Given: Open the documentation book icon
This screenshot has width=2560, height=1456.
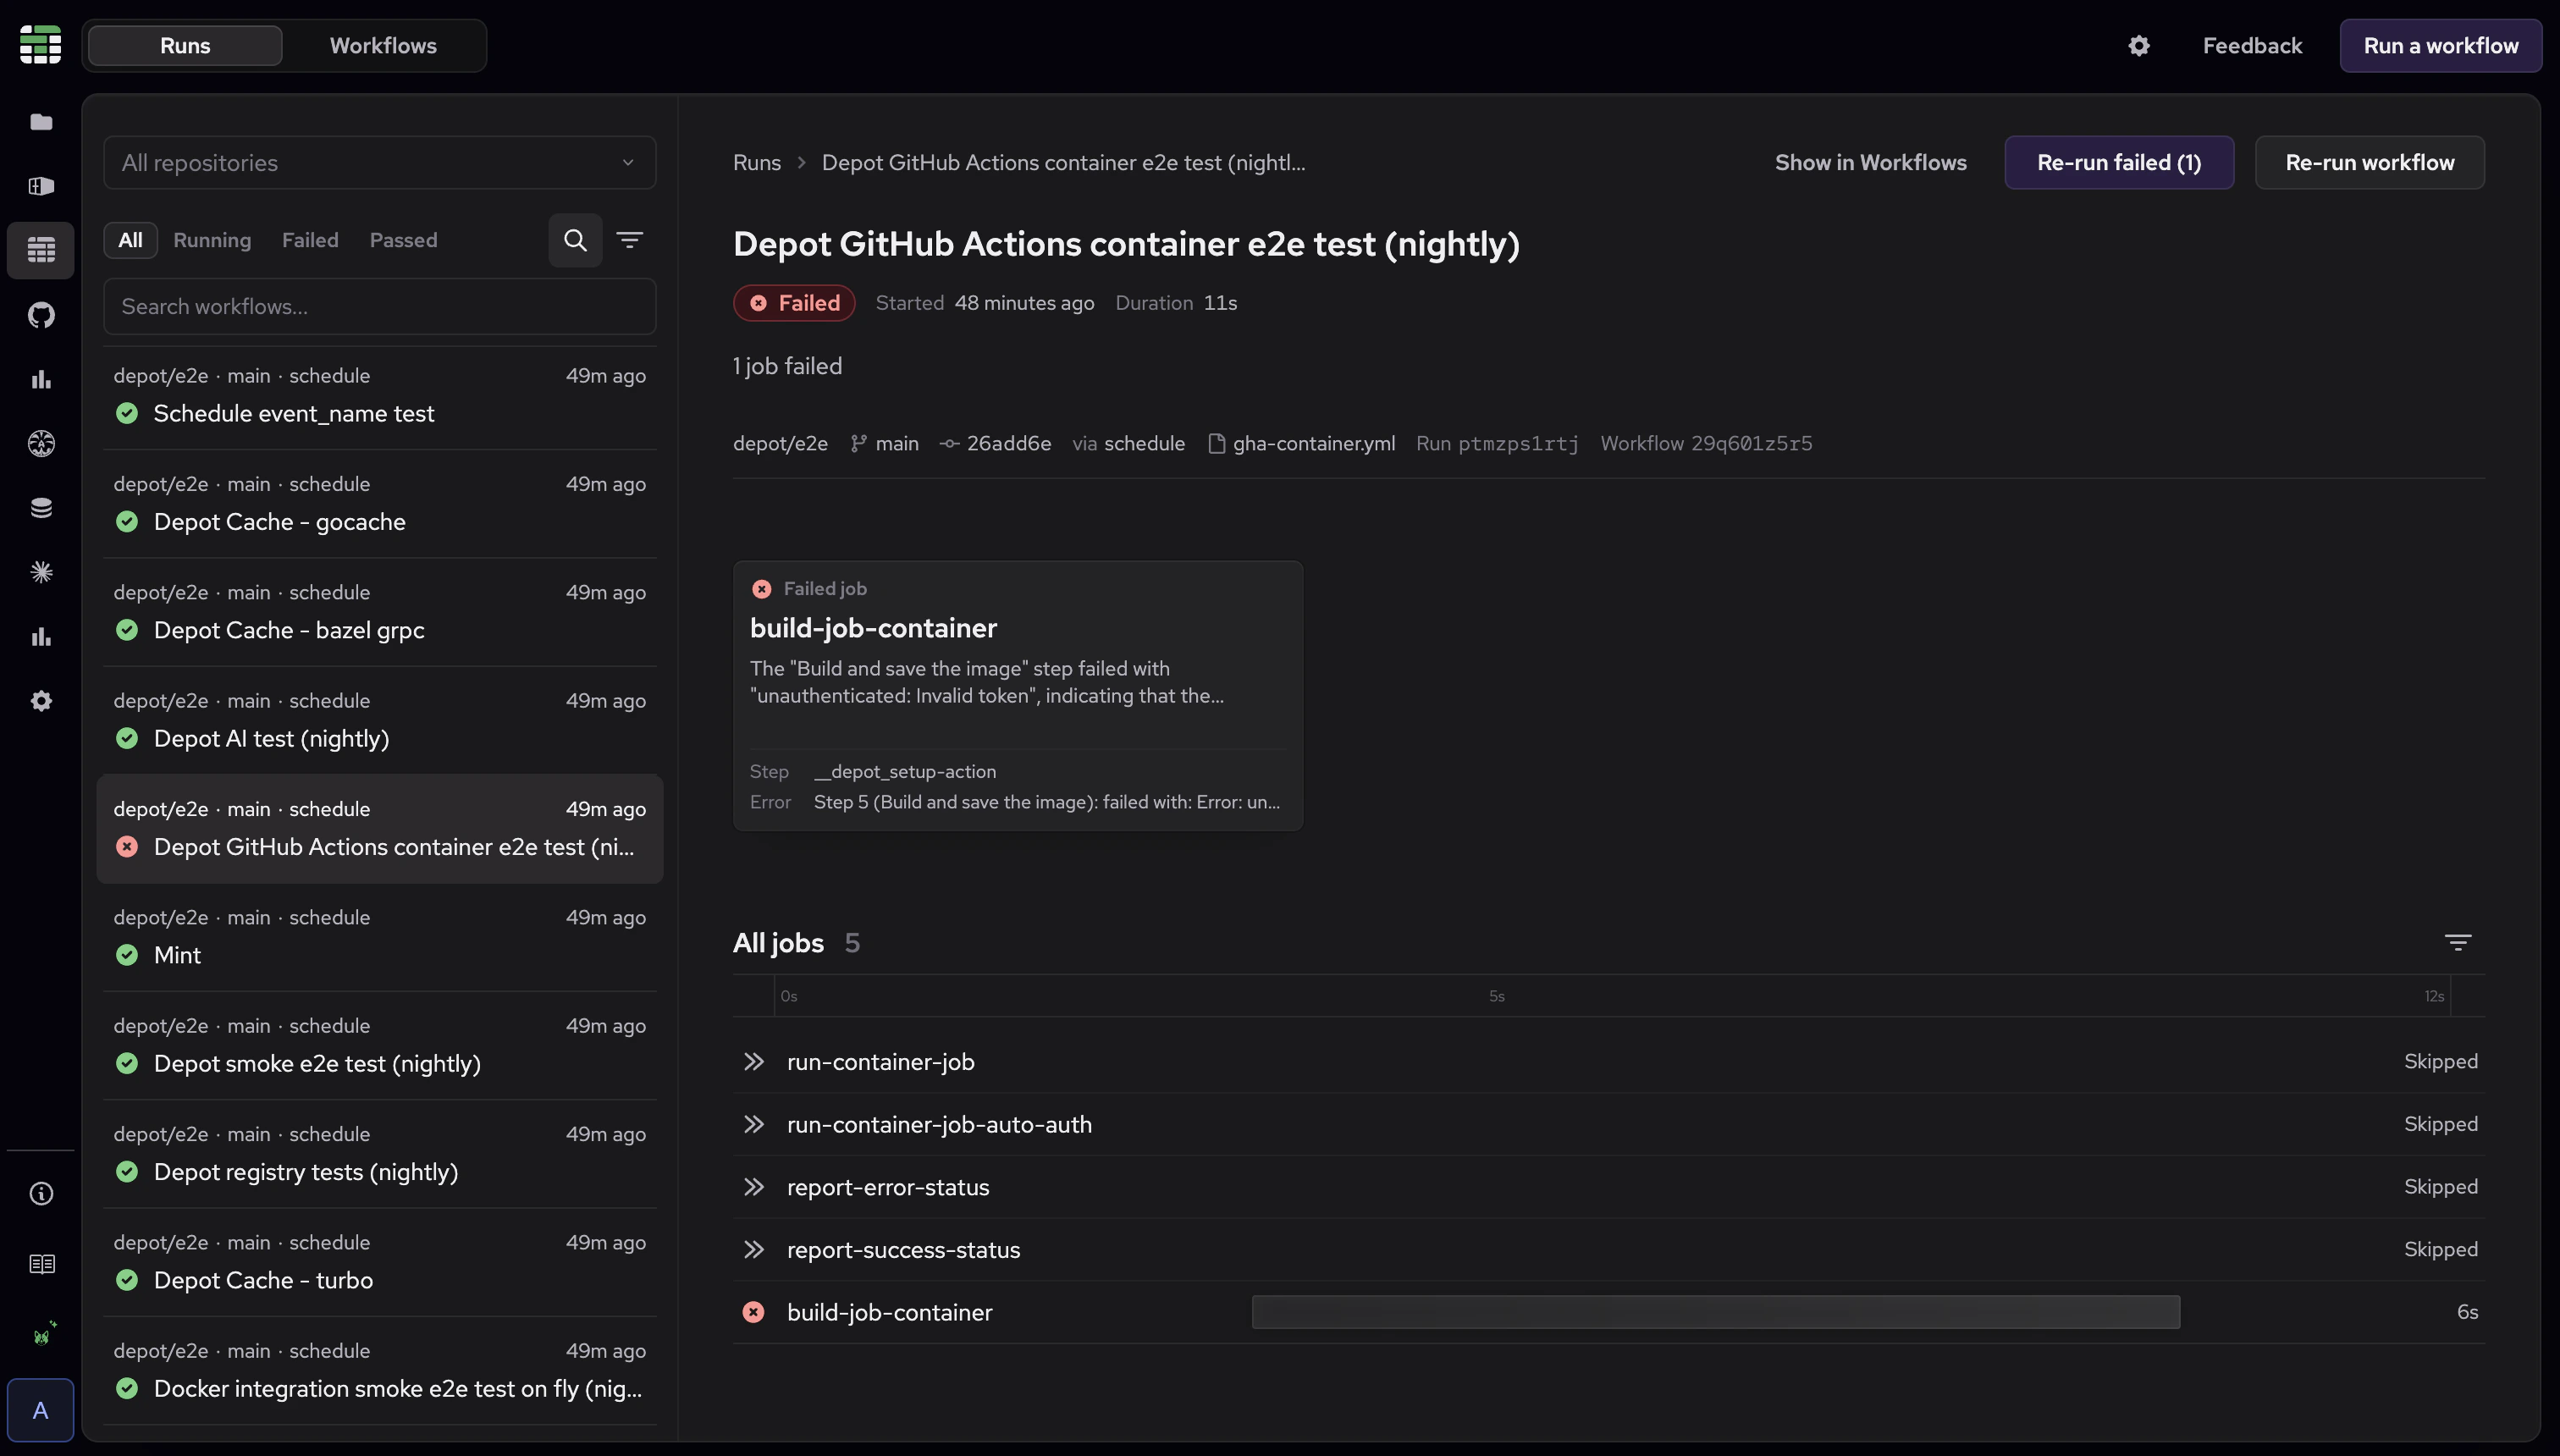Looking at the screenshot, I should pyautogui.click(x=41, y=1264).
